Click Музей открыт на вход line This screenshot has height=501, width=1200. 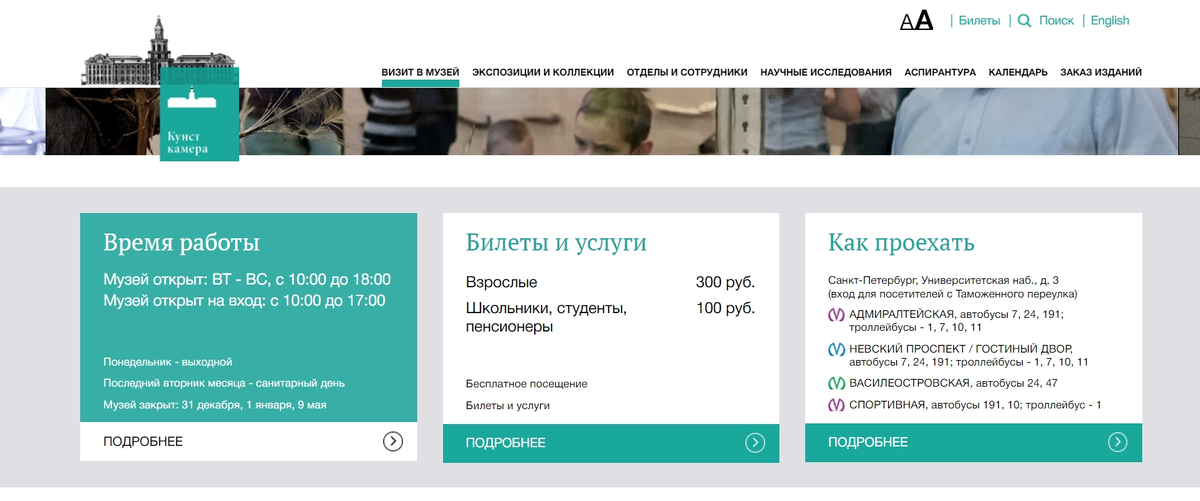[244, 301]
